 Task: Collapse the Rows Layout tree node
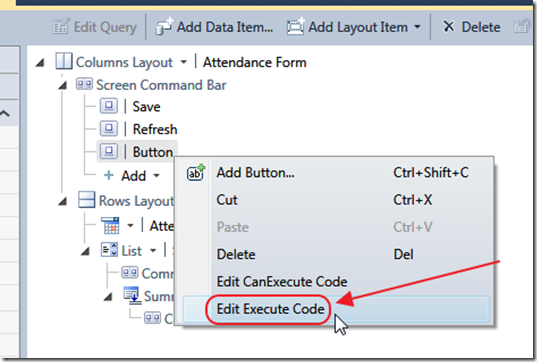[62, 201]
